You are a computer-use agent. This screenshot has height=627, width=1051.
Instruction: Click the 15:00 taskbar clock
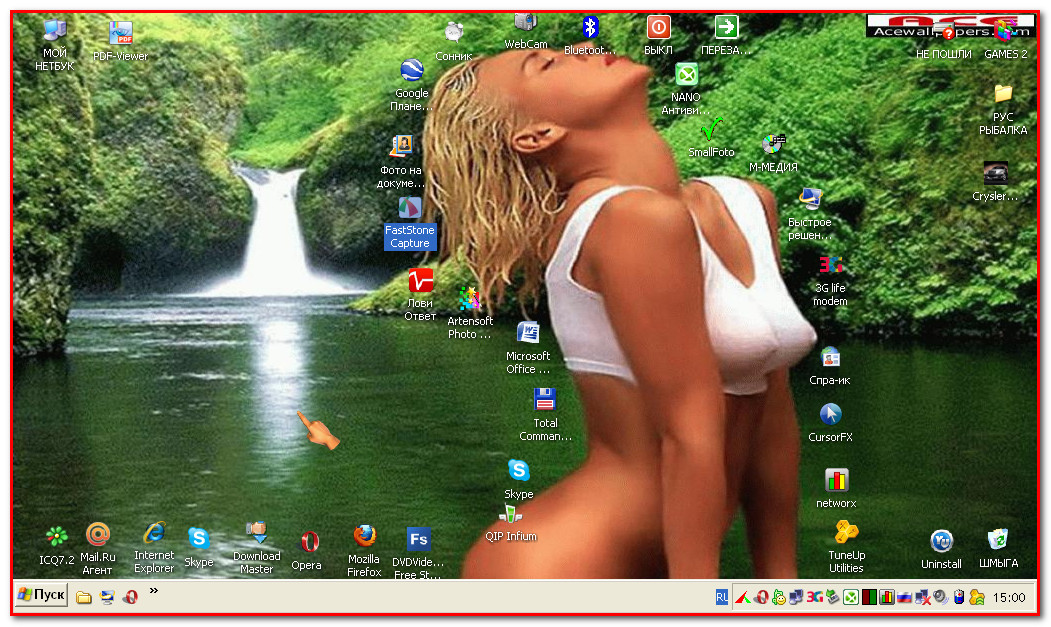pyautogui.click(x=1009, y=597)
